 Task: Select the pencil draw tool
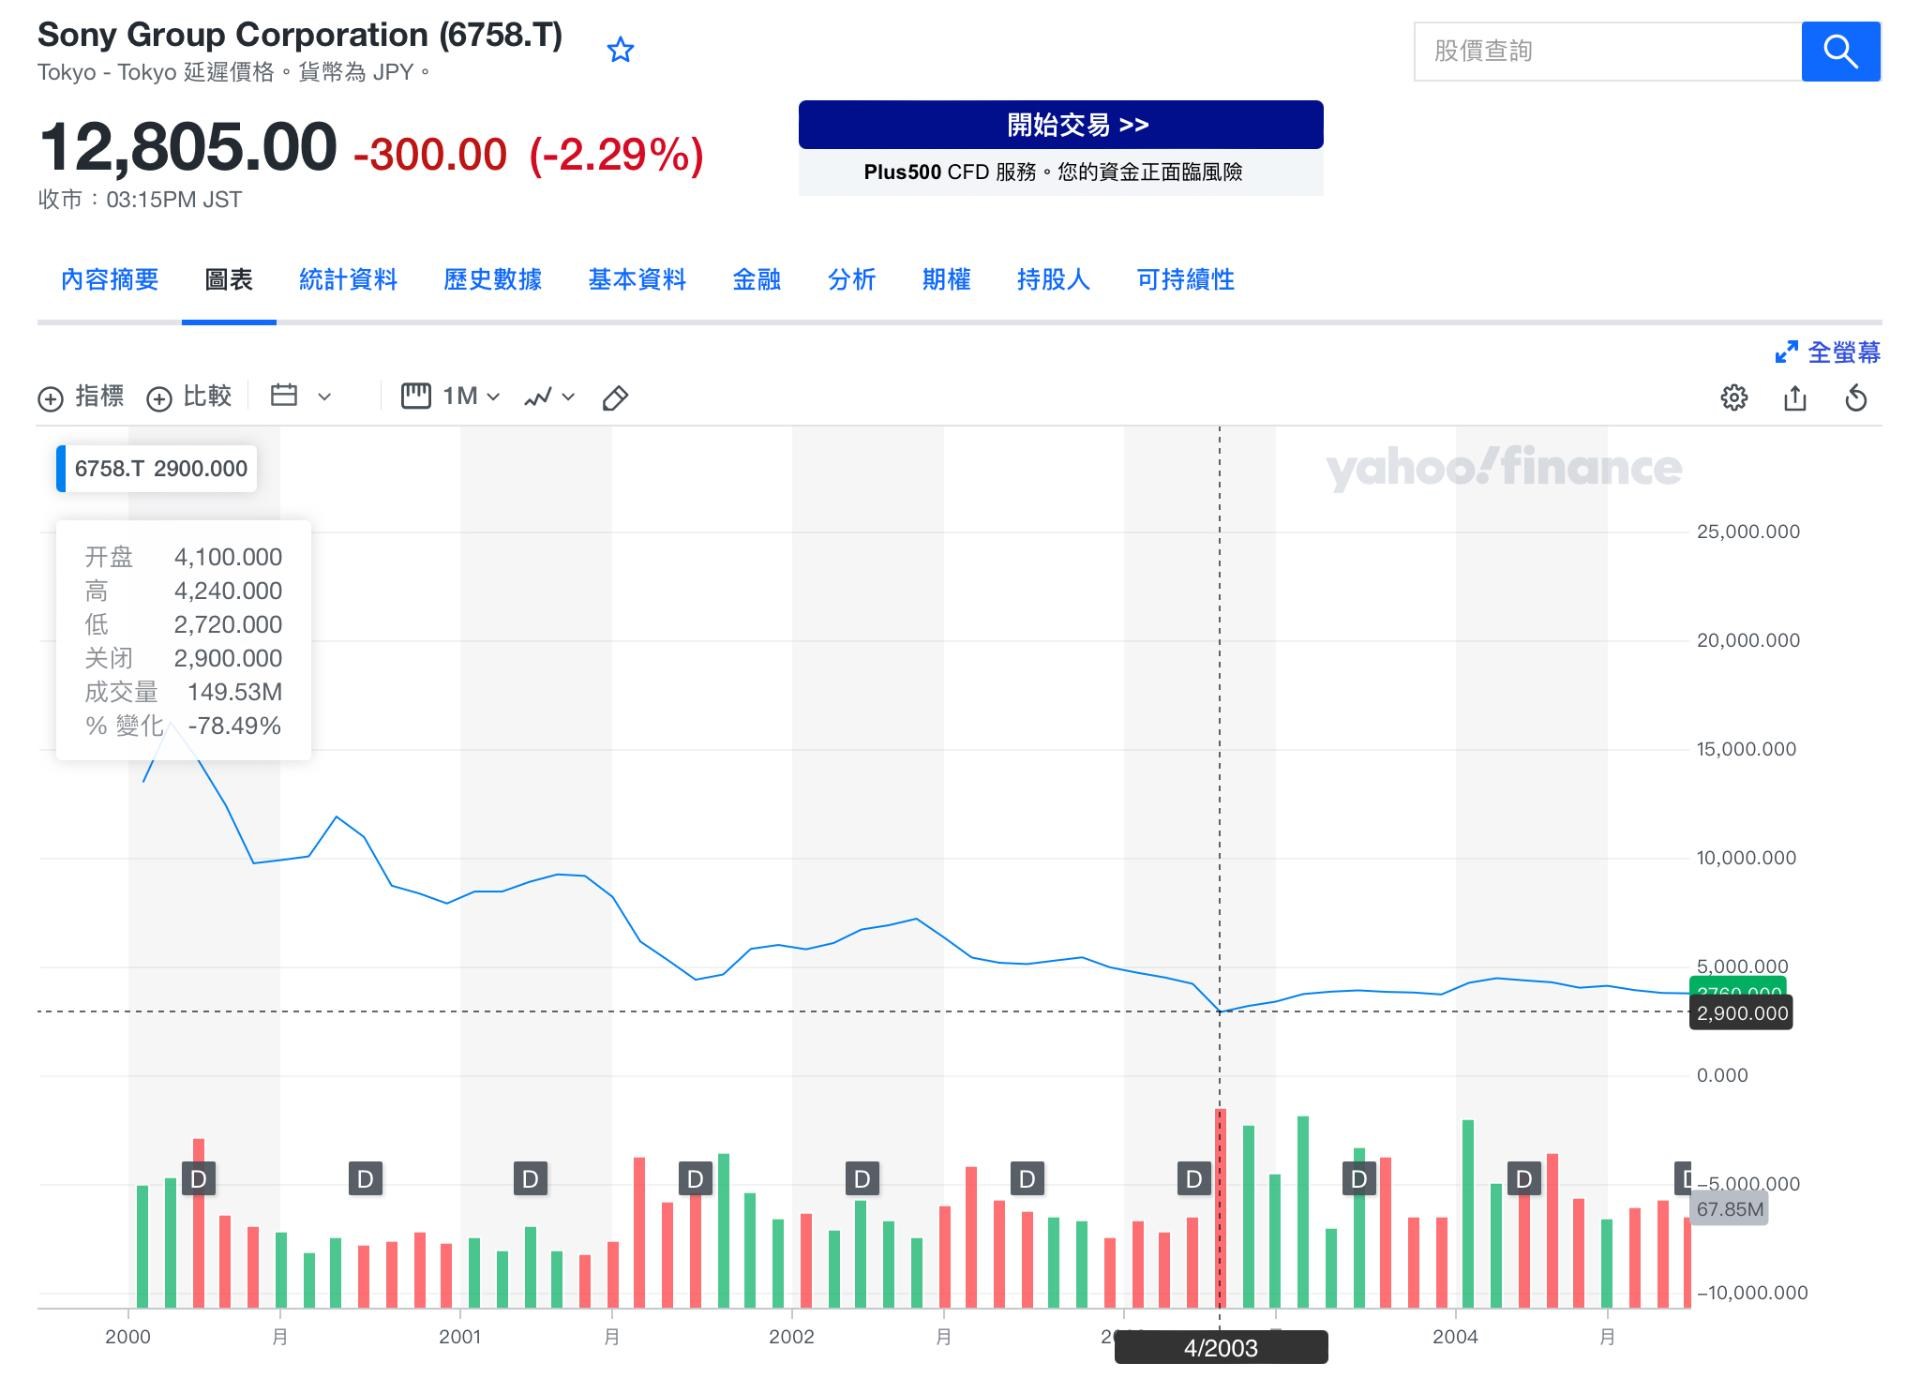tap(615, 398)
